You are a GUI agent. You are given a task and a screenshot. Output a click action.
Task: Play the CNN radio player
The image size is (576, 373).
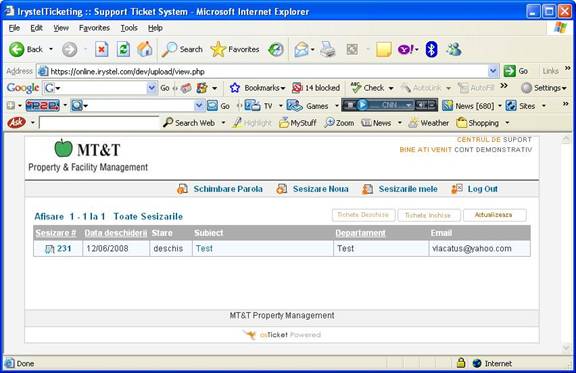pos(363,105)
